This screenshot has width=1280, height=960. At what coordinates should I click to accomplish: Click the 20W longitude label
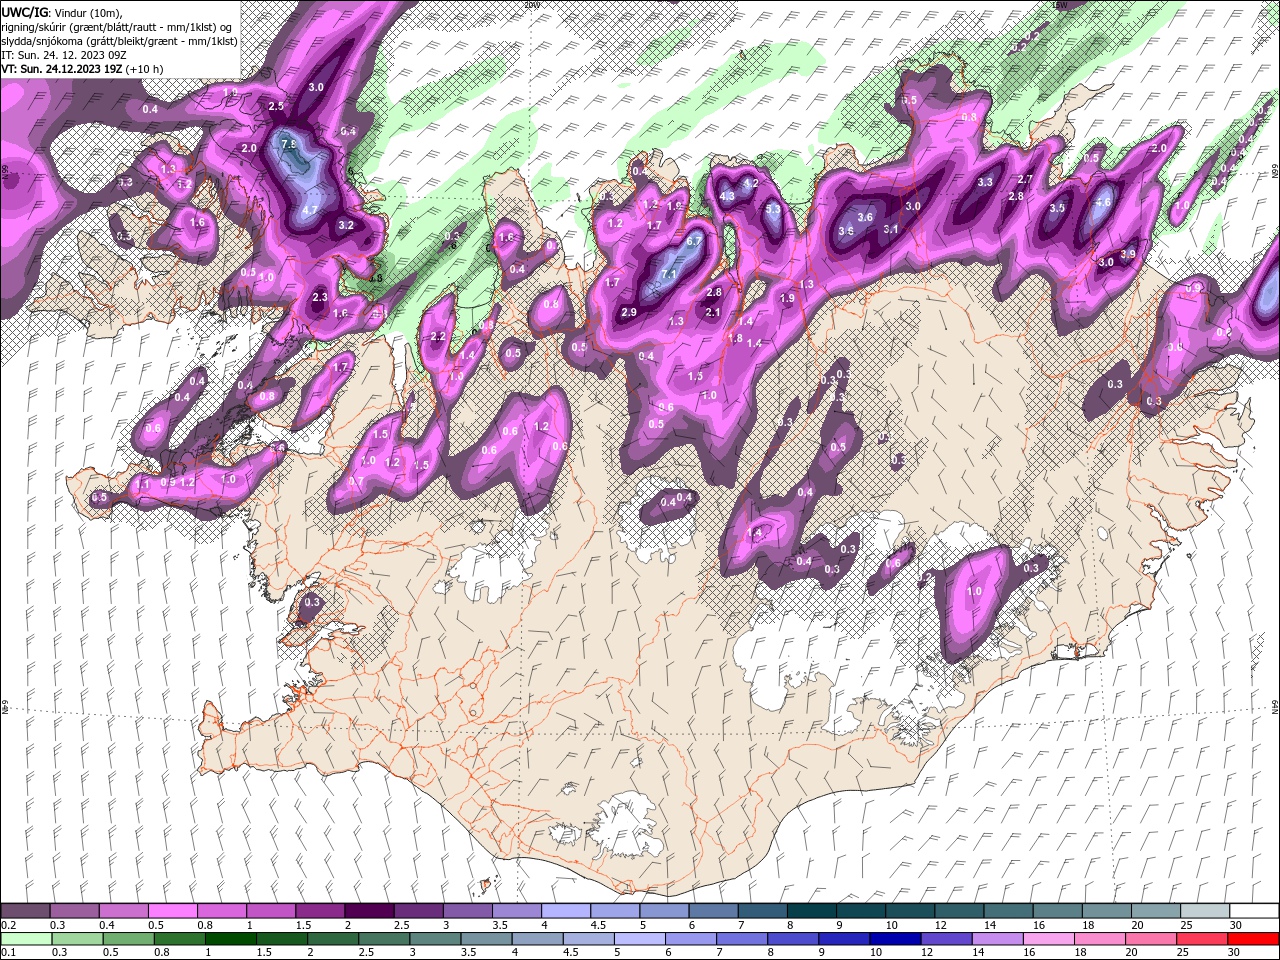pos(531,5)
